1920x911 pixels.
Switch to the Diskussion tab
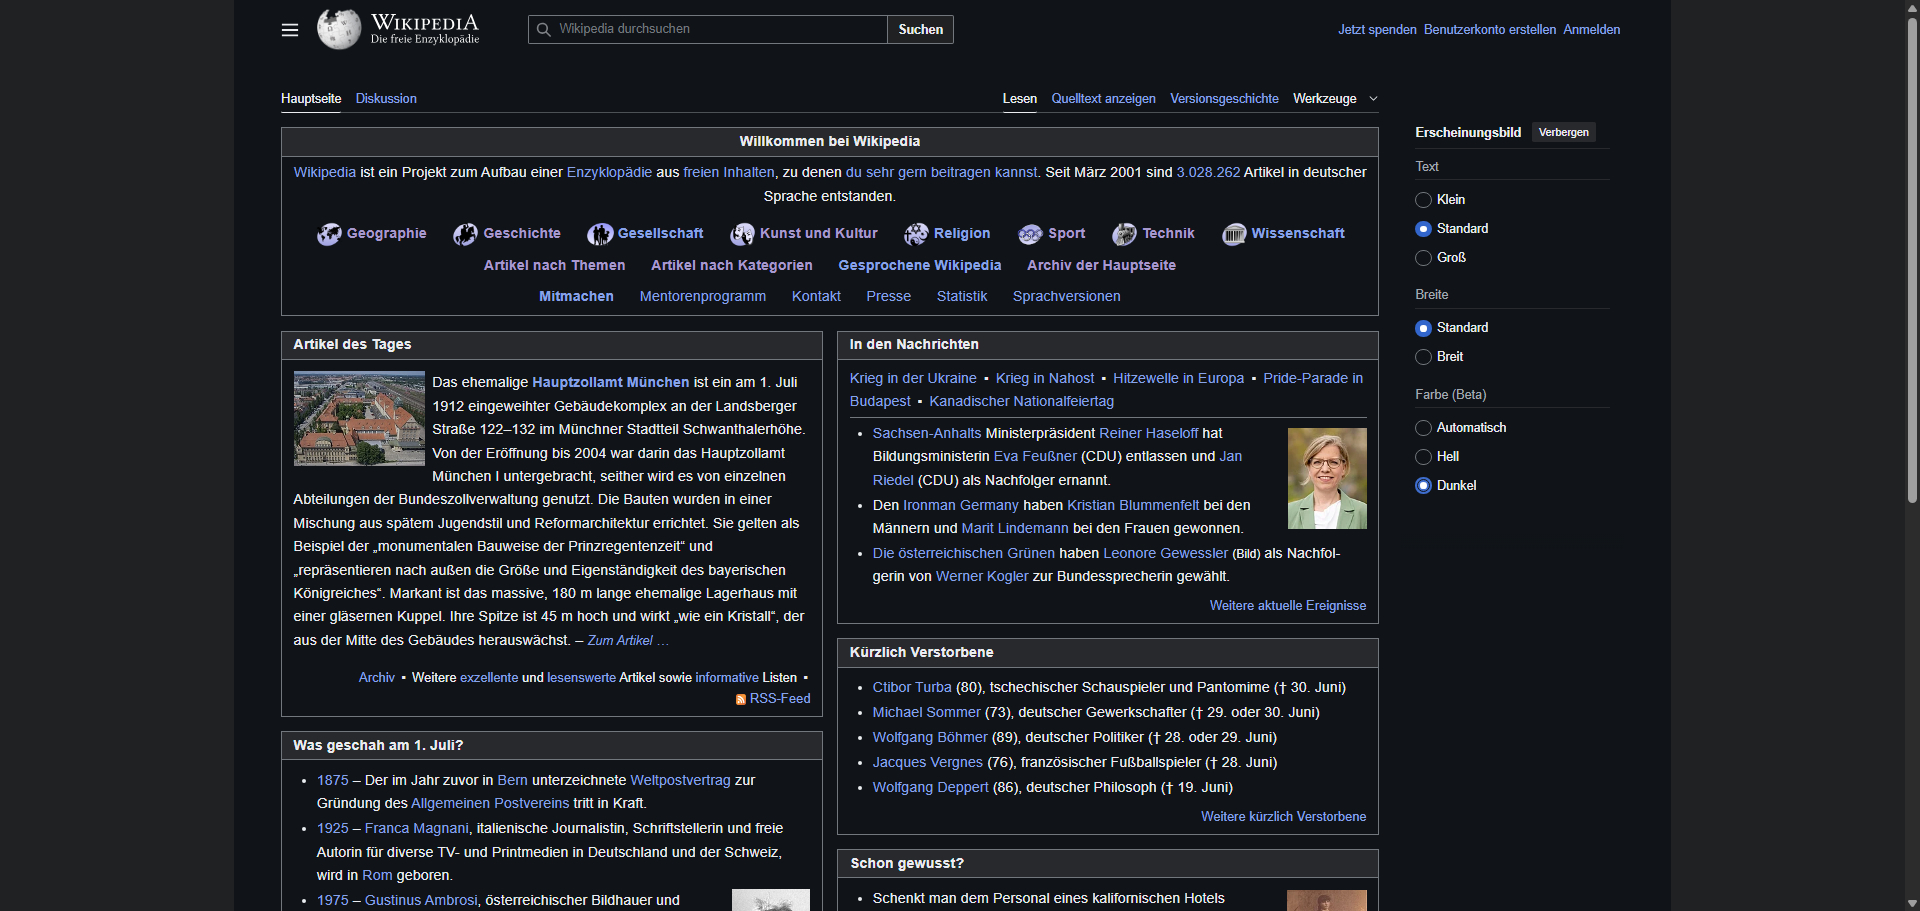click(x=386, y=98)
